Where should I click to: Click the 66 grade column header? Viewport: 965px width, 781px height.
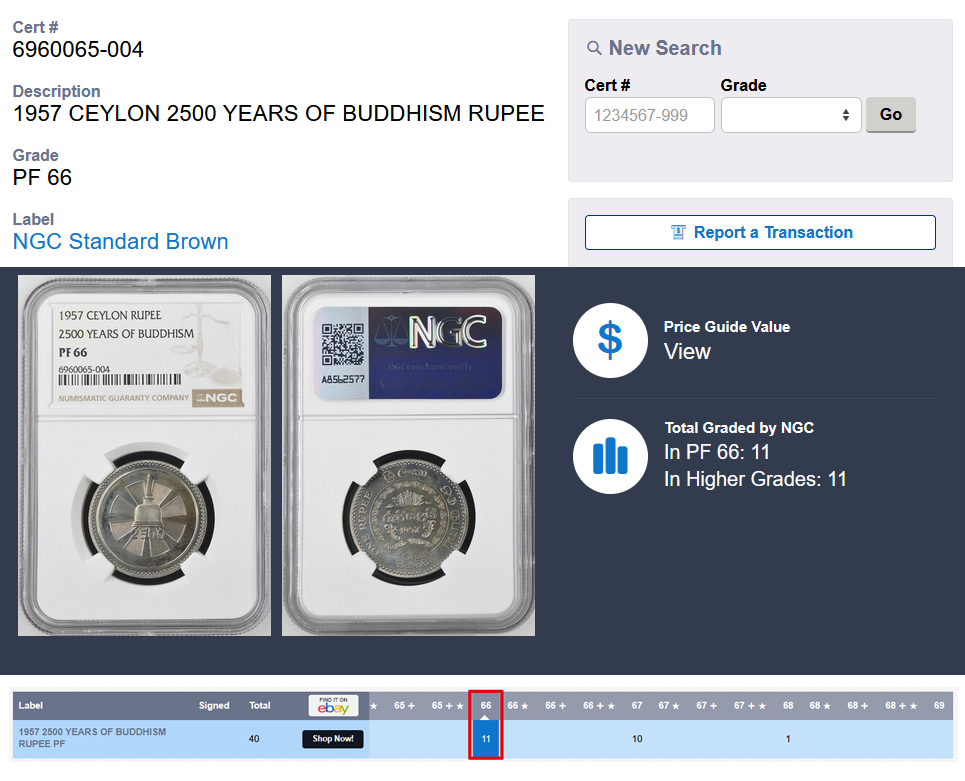(485, 705)
